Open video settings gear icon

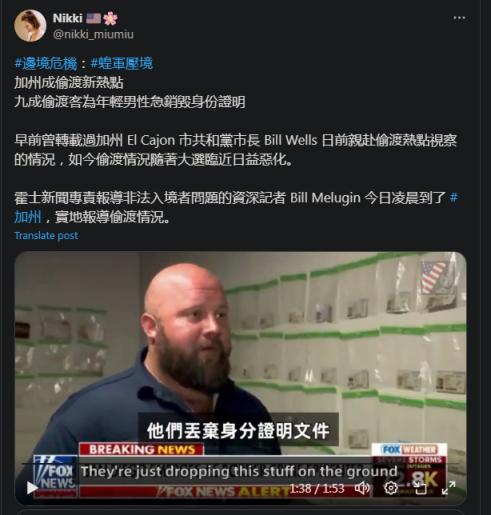391,488
